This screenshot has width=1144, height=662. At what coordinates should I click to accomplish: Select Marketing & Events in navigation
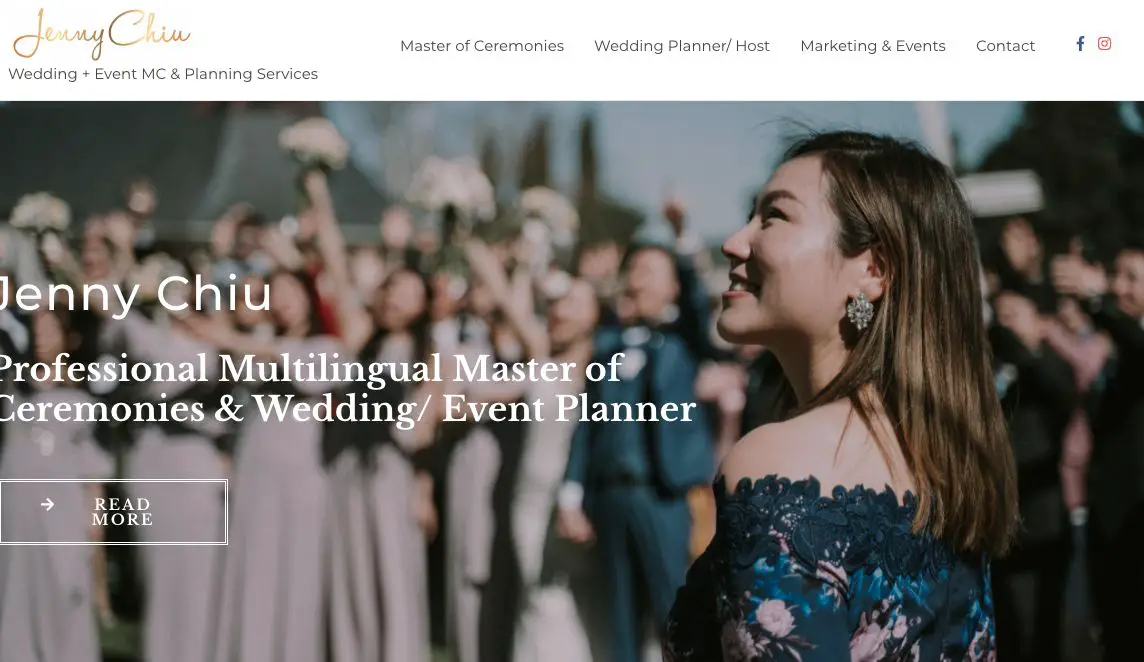873,46
